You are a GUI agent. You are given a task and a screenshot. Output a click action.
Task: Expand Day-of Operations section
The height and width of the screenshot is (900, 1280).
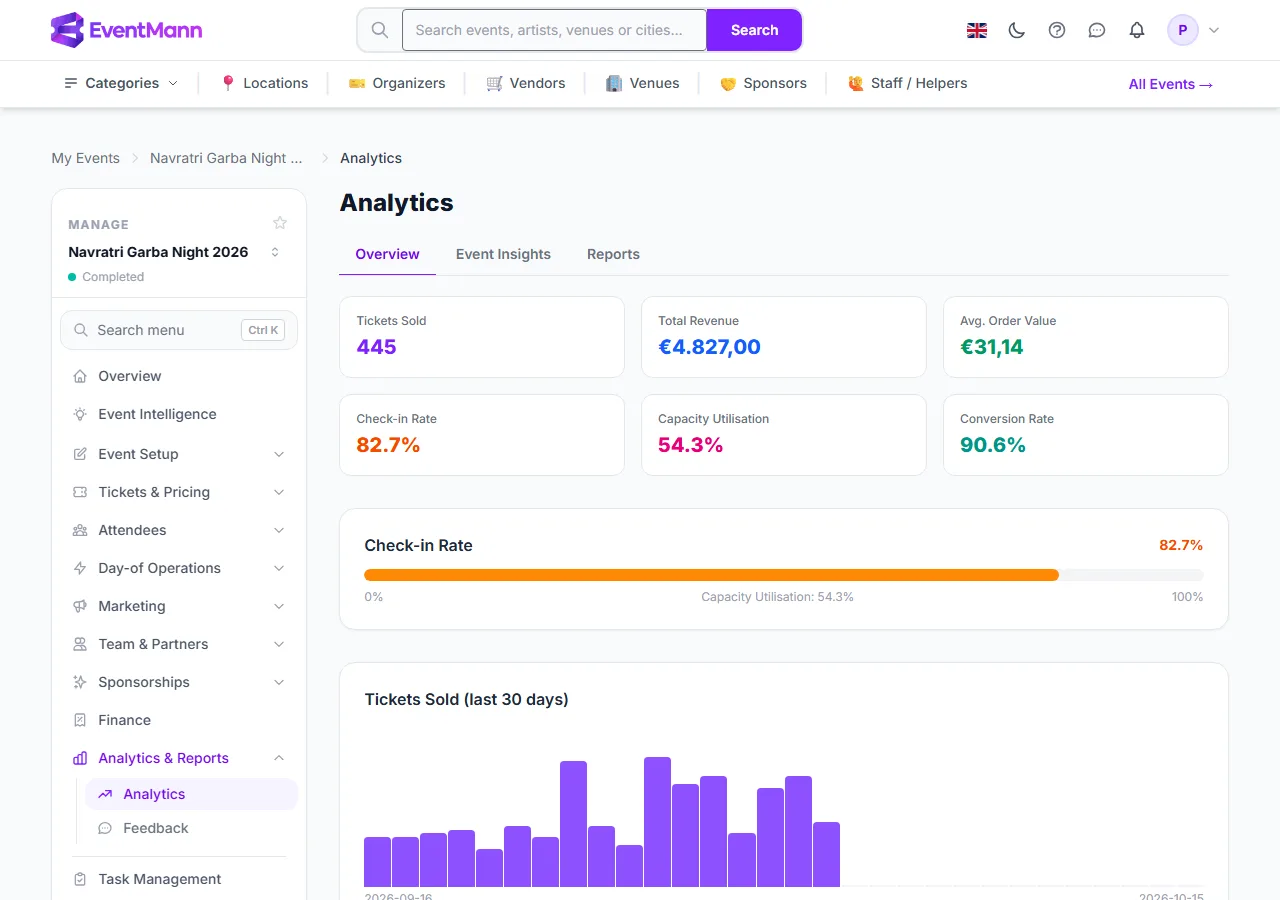point(279,568)
